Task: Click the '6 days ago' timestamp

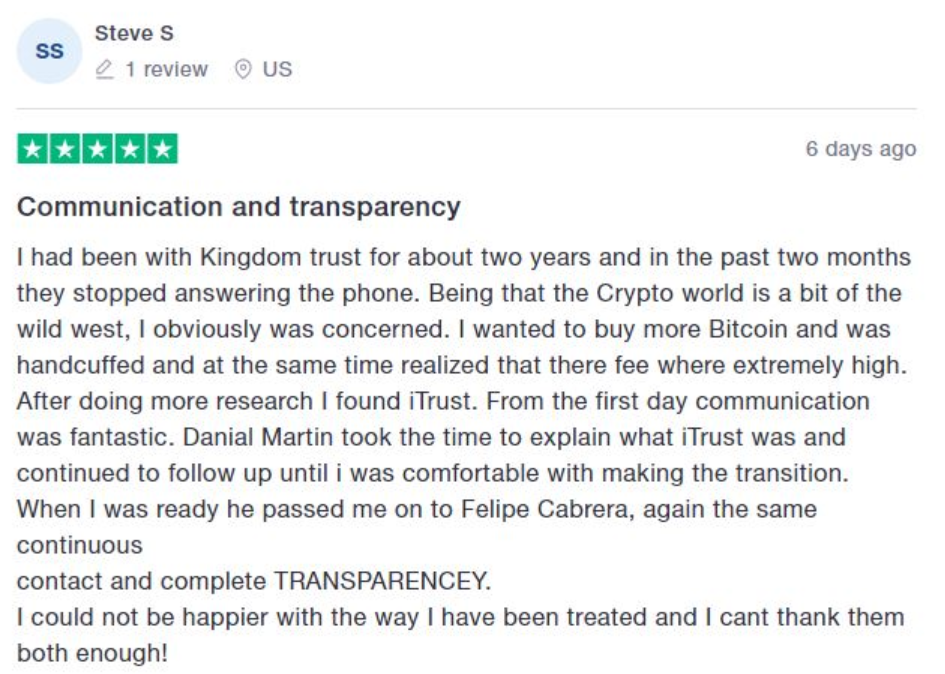Action: pos(861,148)
